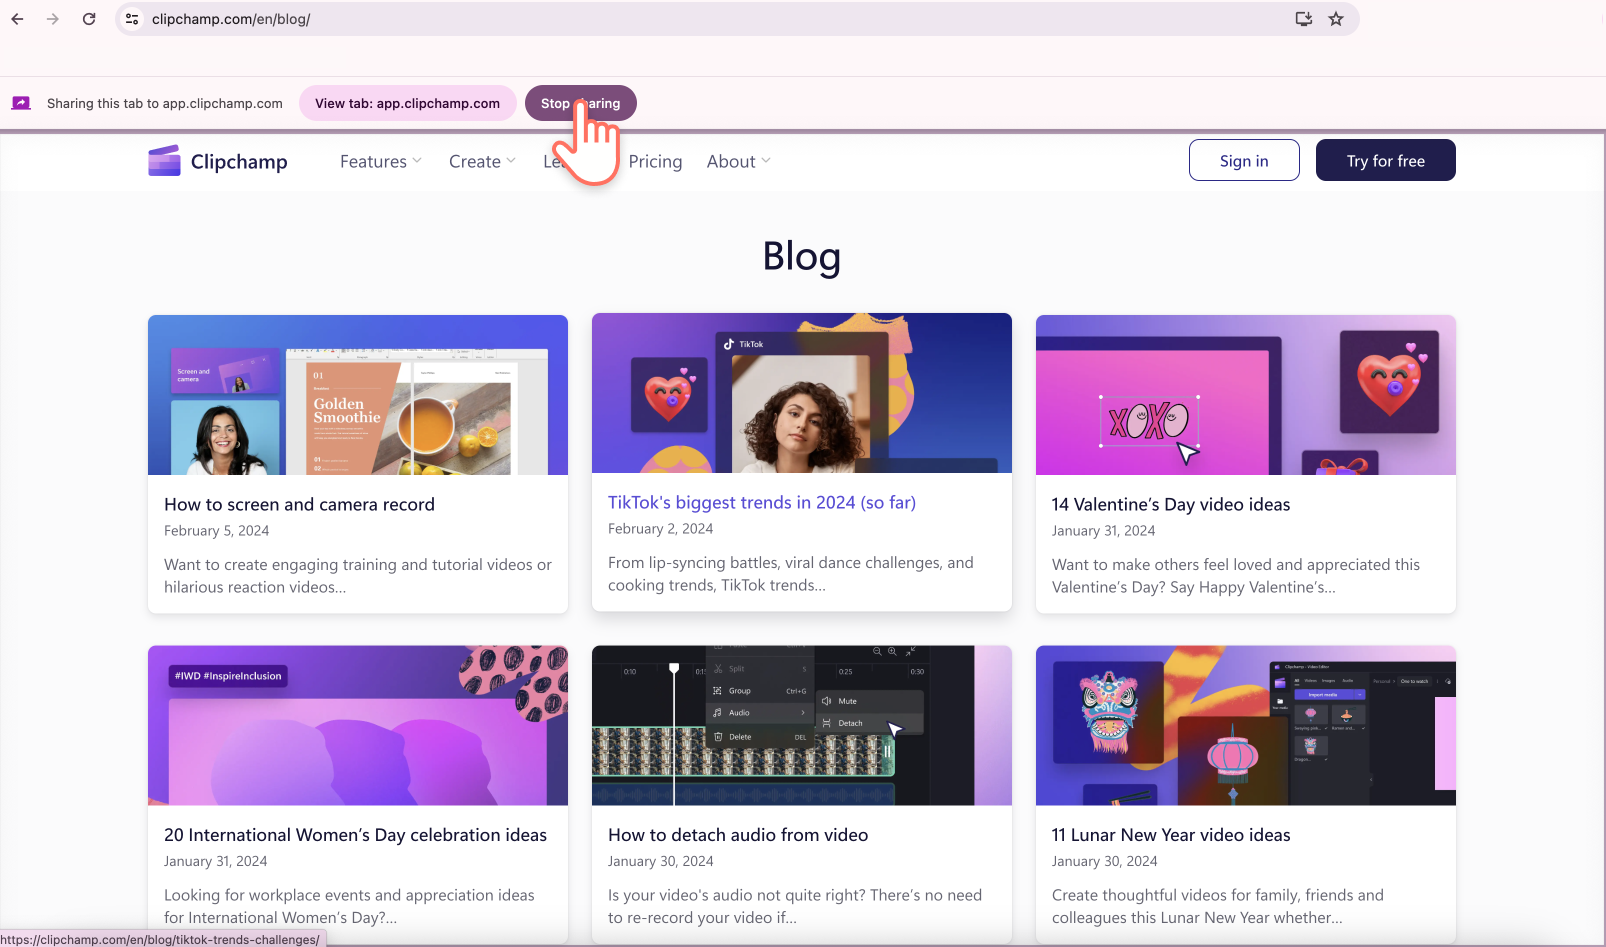Image resolution: width=1606 pixels, height=947 pixels.
Task: Click the Sign in button
Action: click(x=1244, y=160)
